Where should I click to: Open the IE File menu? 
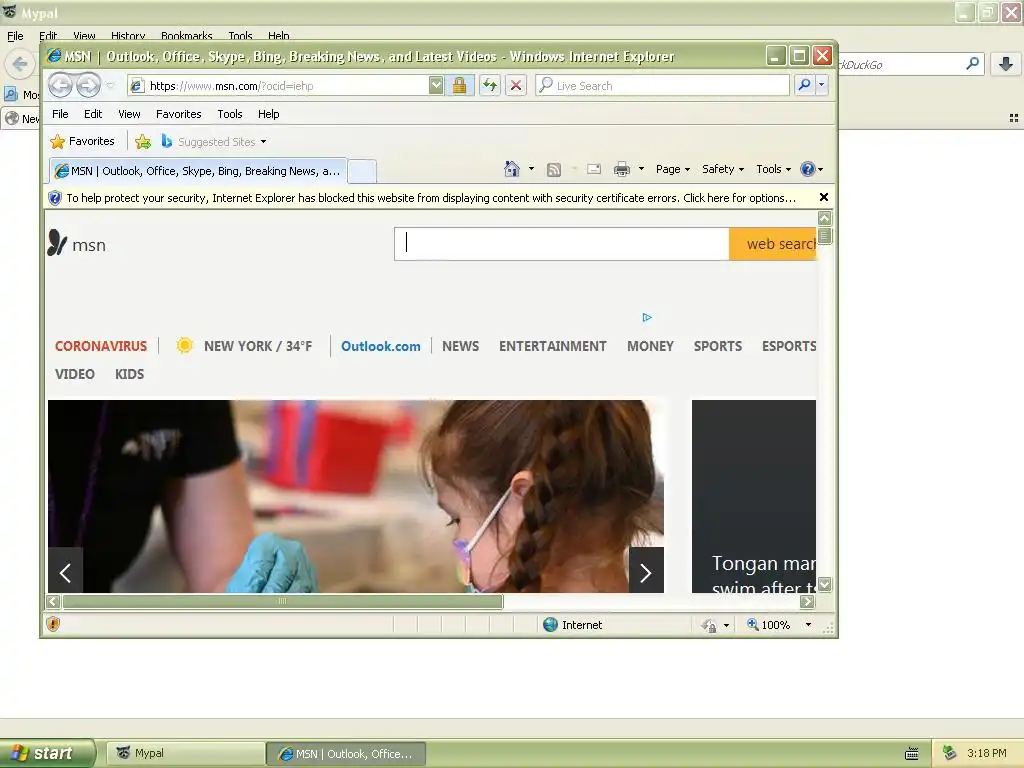pos(60,114)
